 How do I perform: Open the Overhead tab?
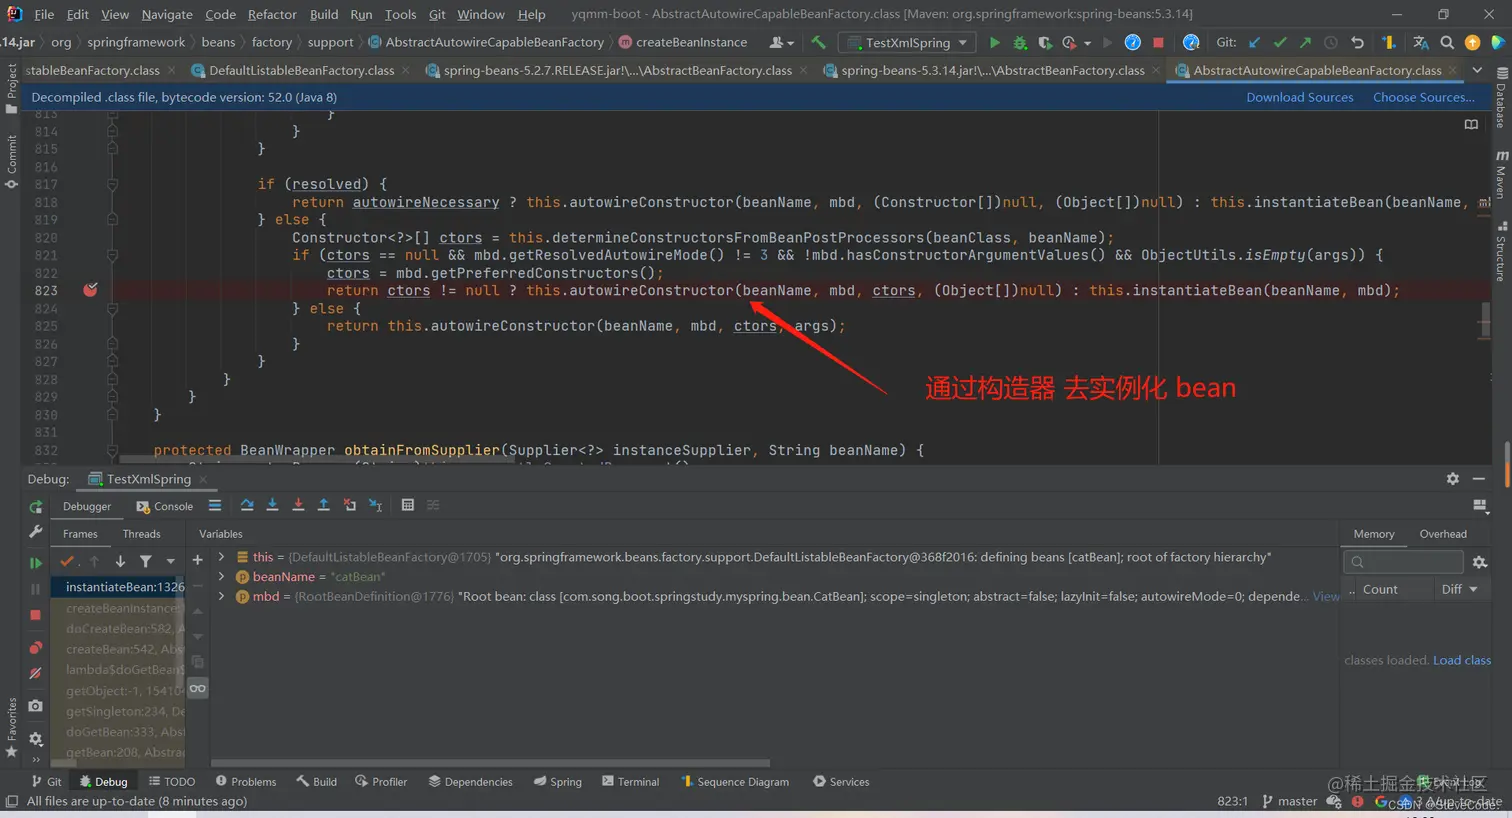point(1443,534)
